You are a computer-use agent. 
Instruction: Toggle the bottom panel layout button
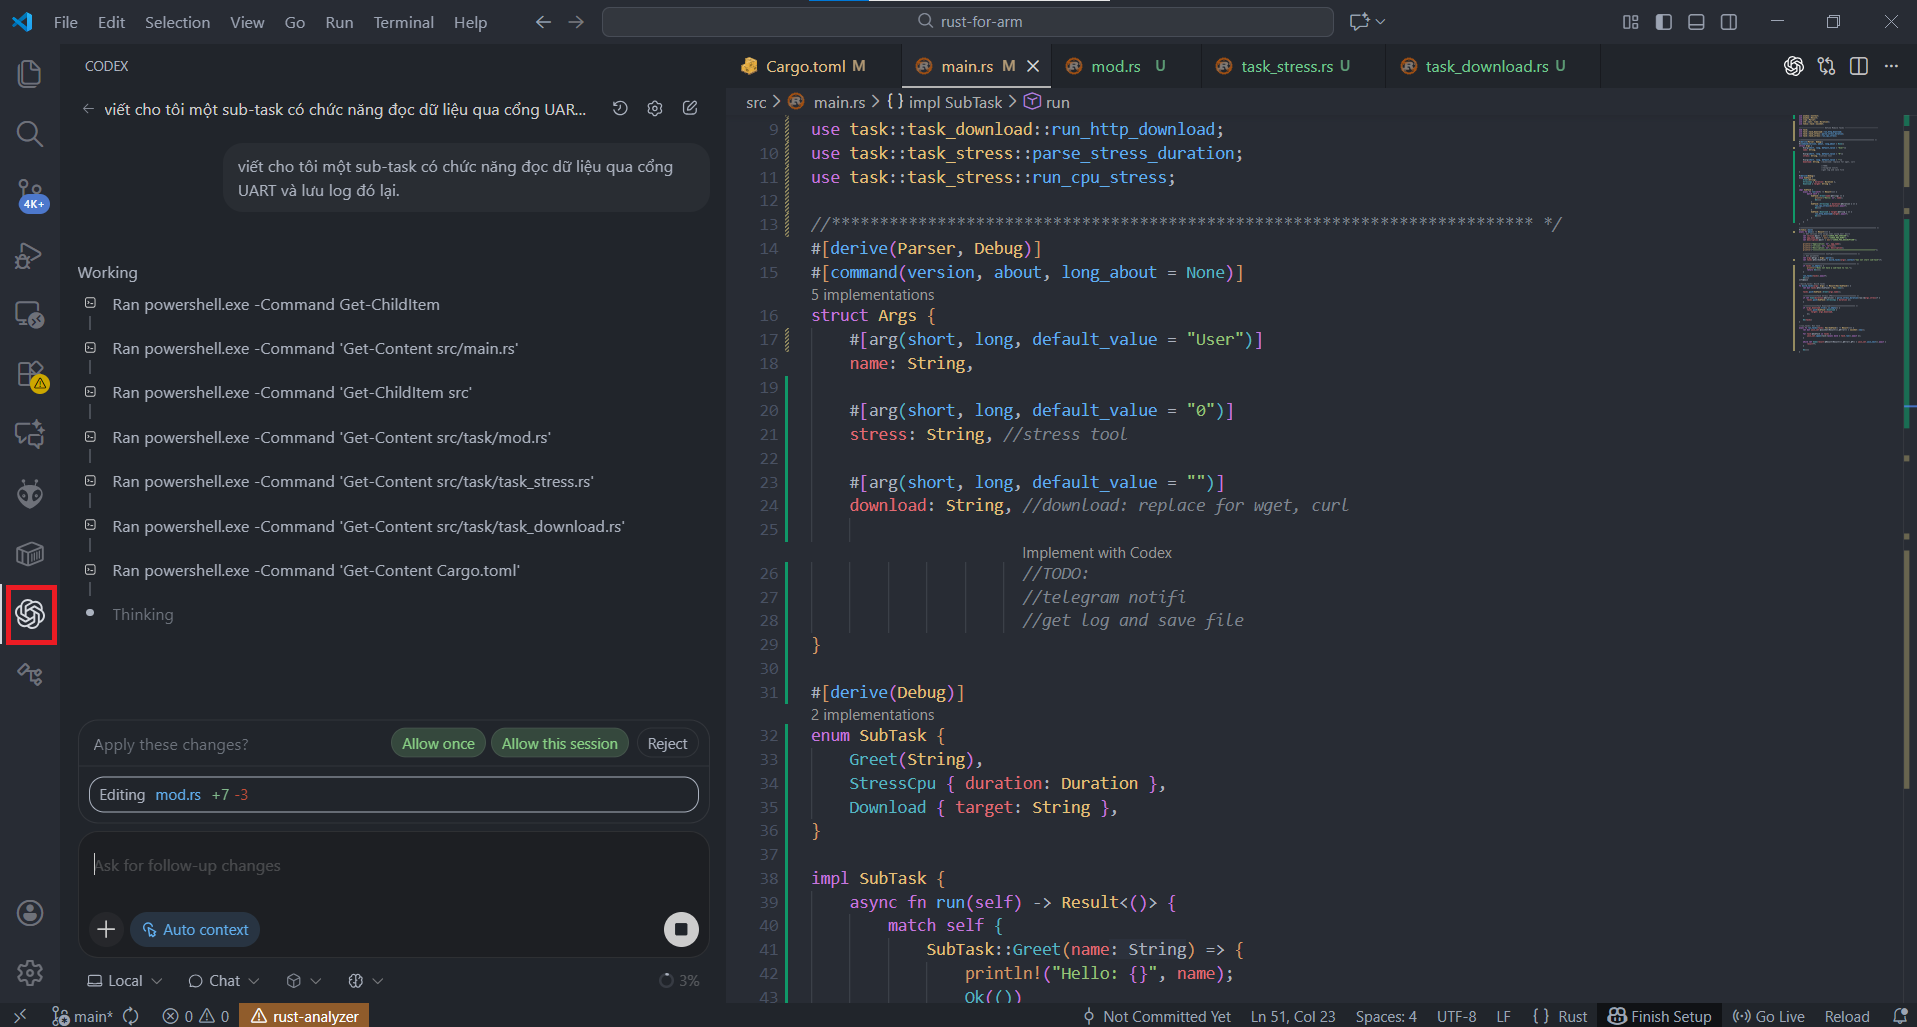pyautogui.click(x=1696, y=22)
